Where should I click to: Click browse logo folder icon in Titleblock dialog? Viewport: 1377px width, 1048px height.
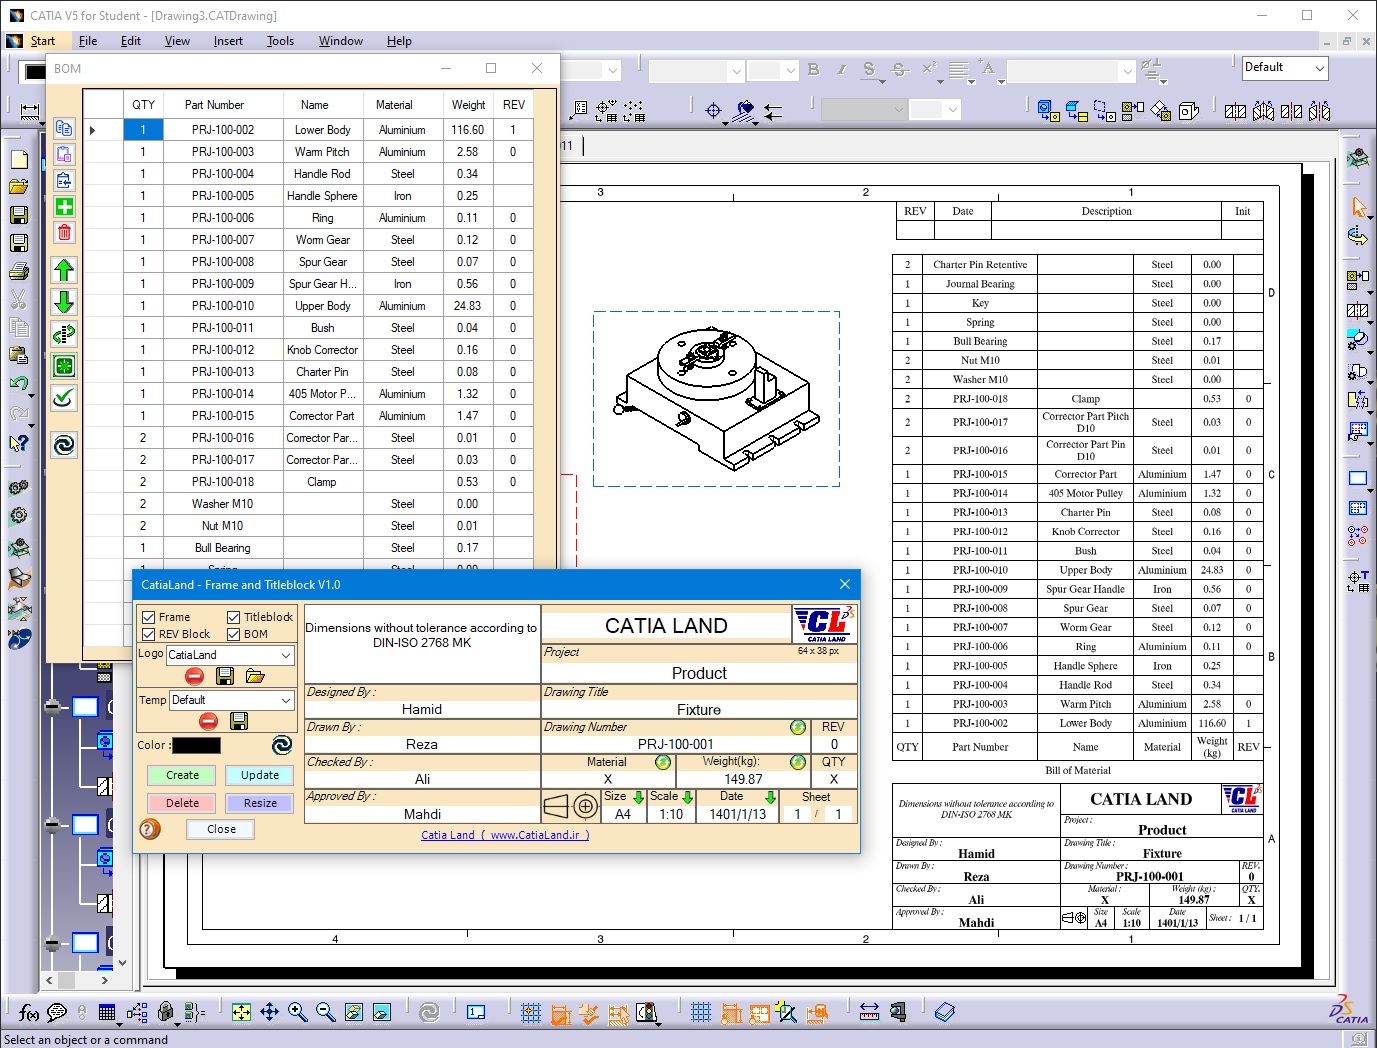255,676
